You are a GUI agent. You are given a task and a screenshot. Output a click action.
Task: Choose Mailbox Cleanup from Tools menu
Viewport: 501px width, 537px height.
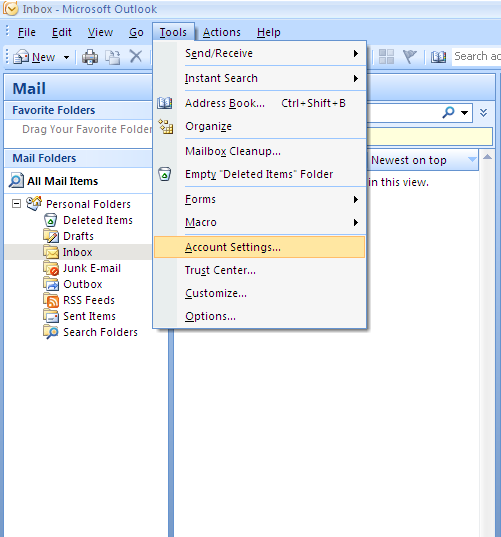pos(260,151)
